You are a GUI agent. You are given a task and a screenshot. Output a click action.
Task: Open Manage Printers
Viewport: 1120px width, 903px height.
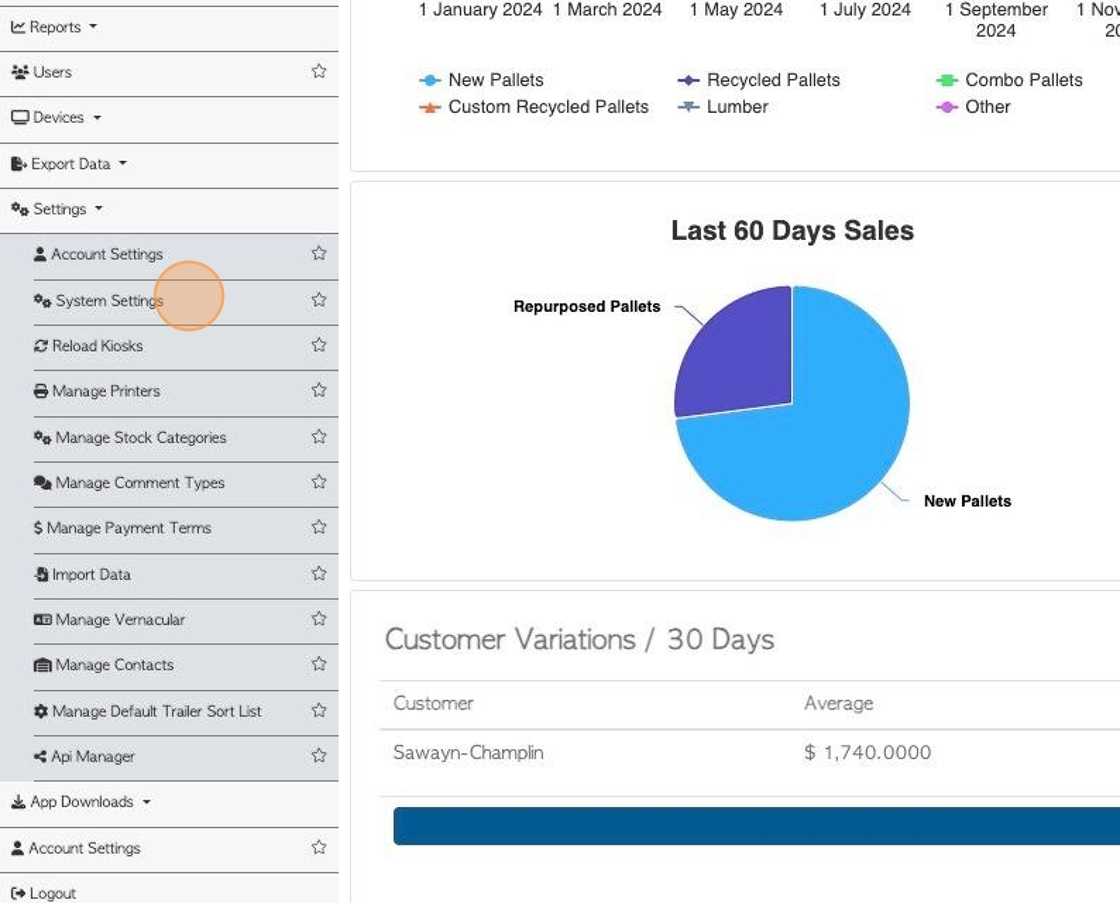pos(106,391)
